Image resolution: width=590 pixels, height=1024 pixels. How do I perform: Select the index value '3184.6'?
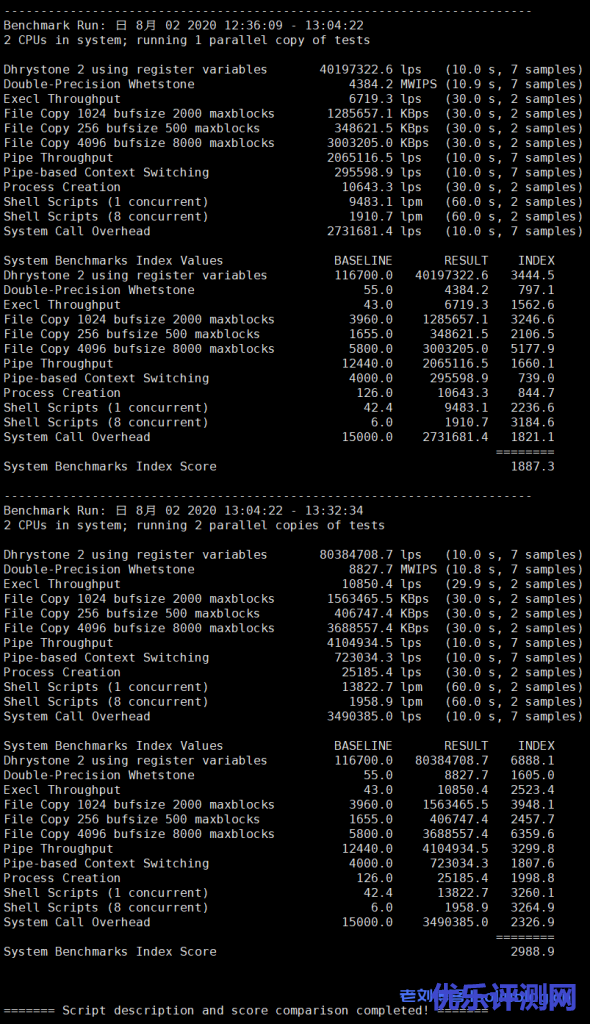[533, 422]
